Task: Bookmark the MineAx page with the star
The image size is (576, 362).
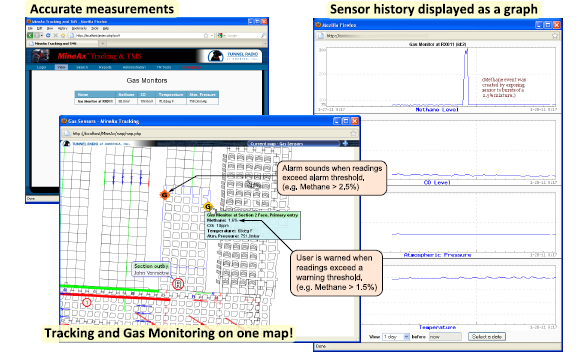Action: (x=206, y=36)
